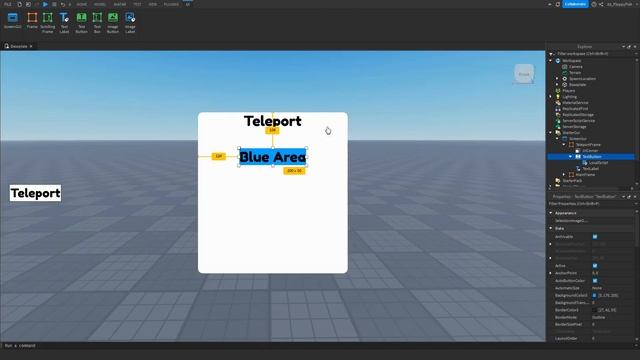Click the Teleport button at left of viewport

pyautogui.click(x=36, y=193)
